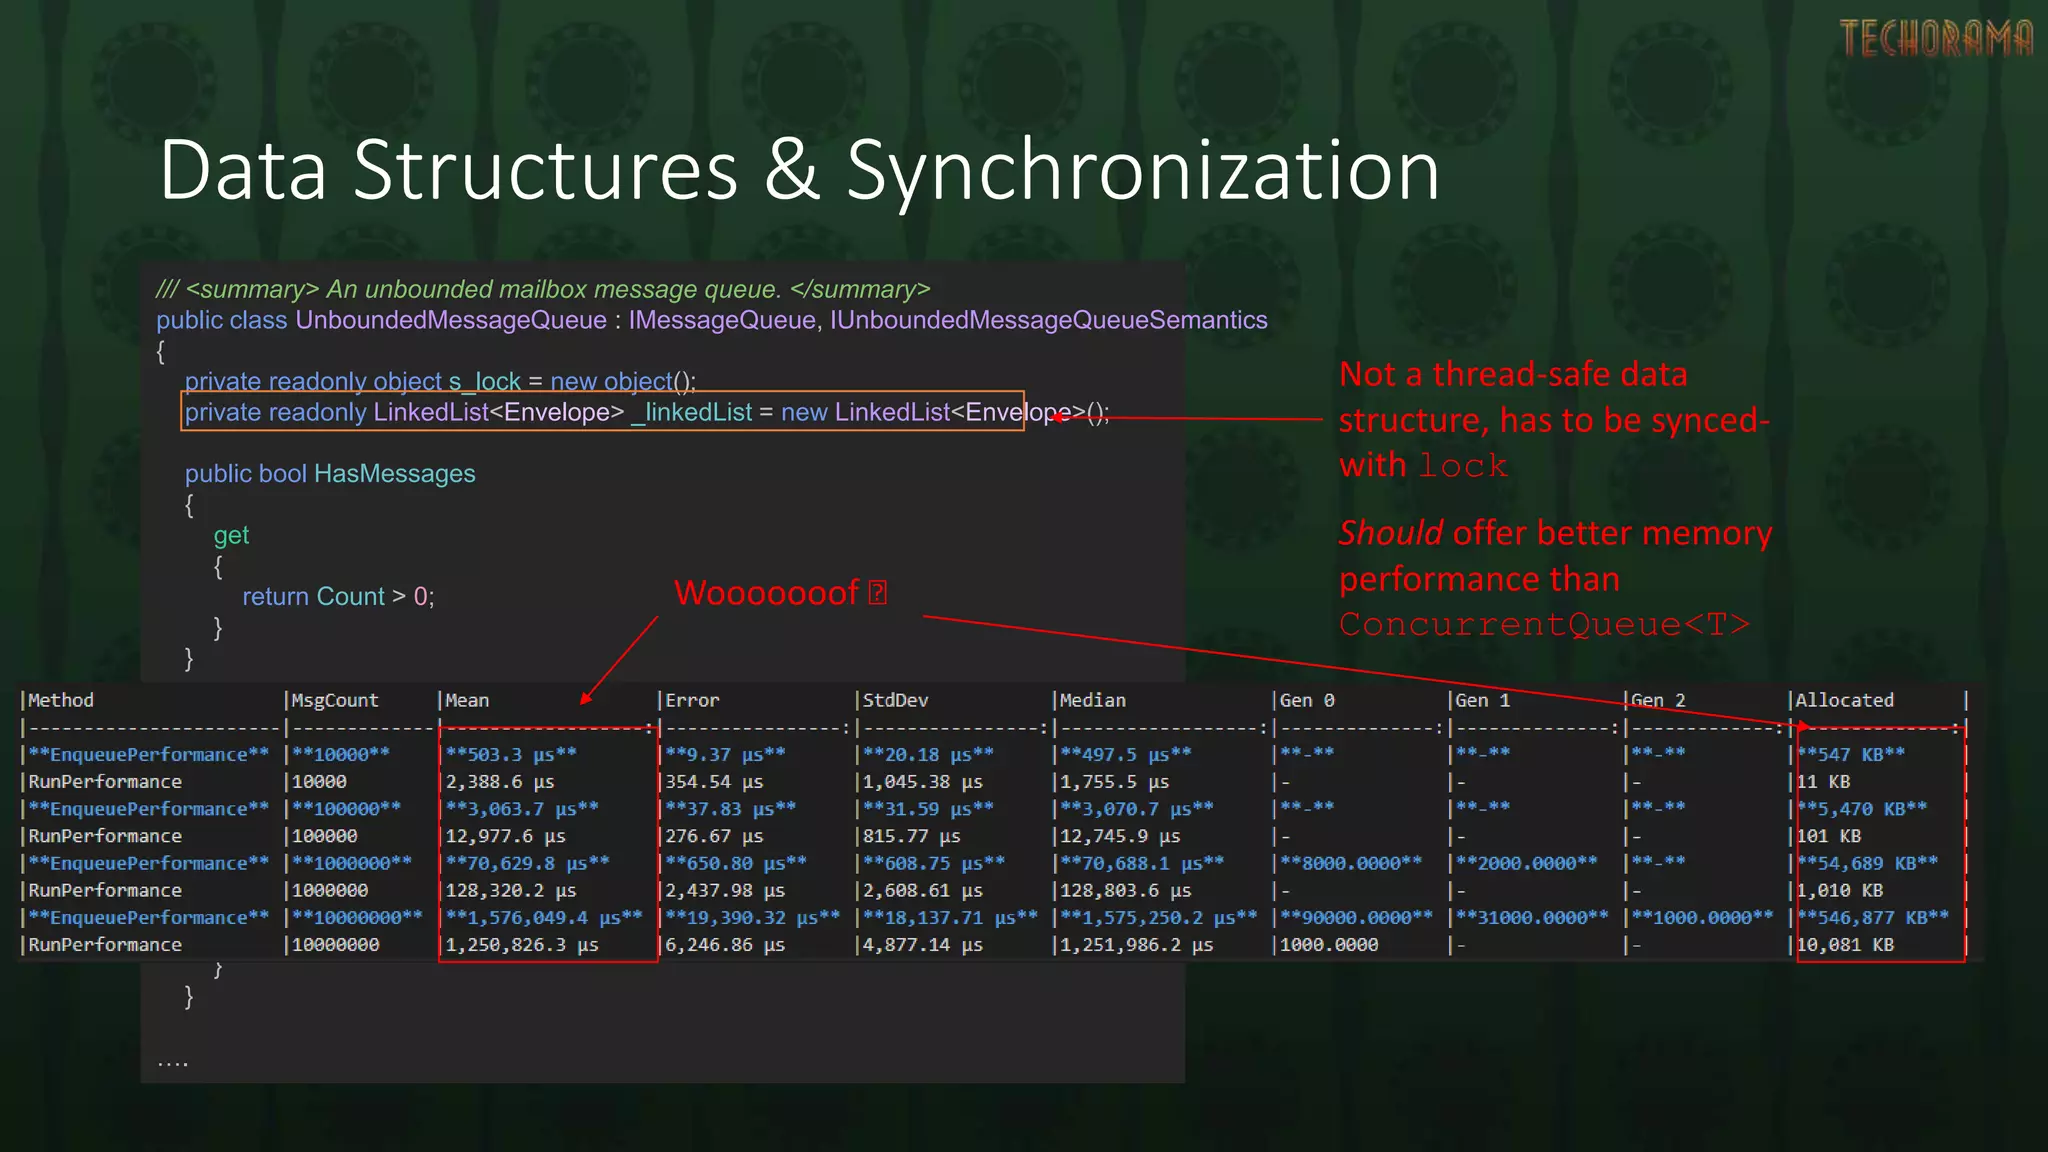Click allocated value '11 KB'
2048x1152 pixels.
(x=1824, y=781)
